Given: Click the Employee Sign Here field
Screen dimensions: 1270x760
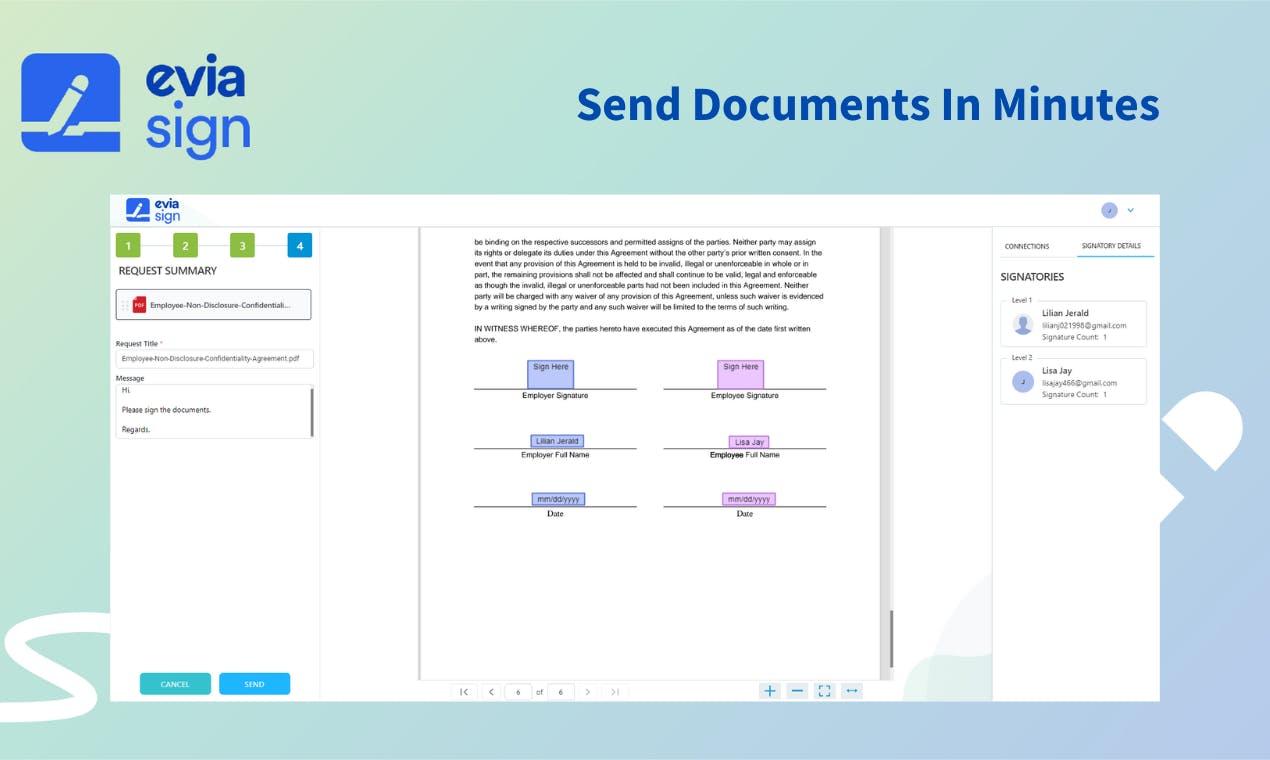Looking at the screenshot, I should coord(741,374).
